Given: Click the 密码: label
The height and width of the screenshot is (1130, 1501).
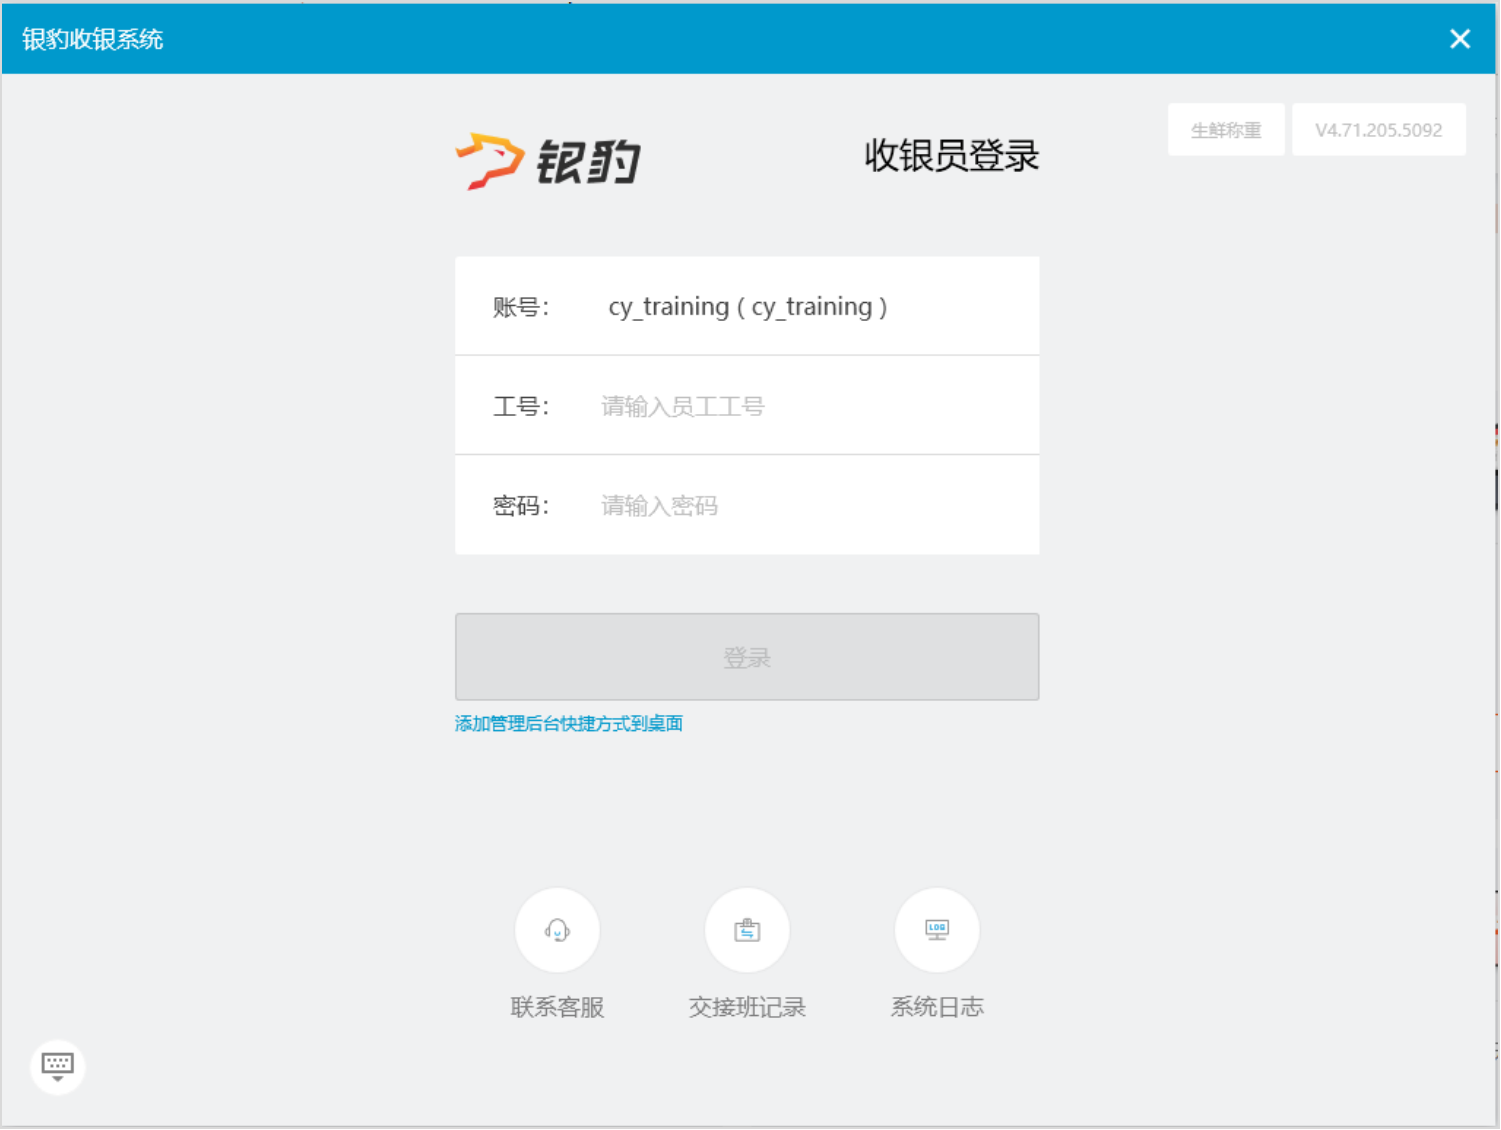Looking at the screenshot, I should pos(521,506).
